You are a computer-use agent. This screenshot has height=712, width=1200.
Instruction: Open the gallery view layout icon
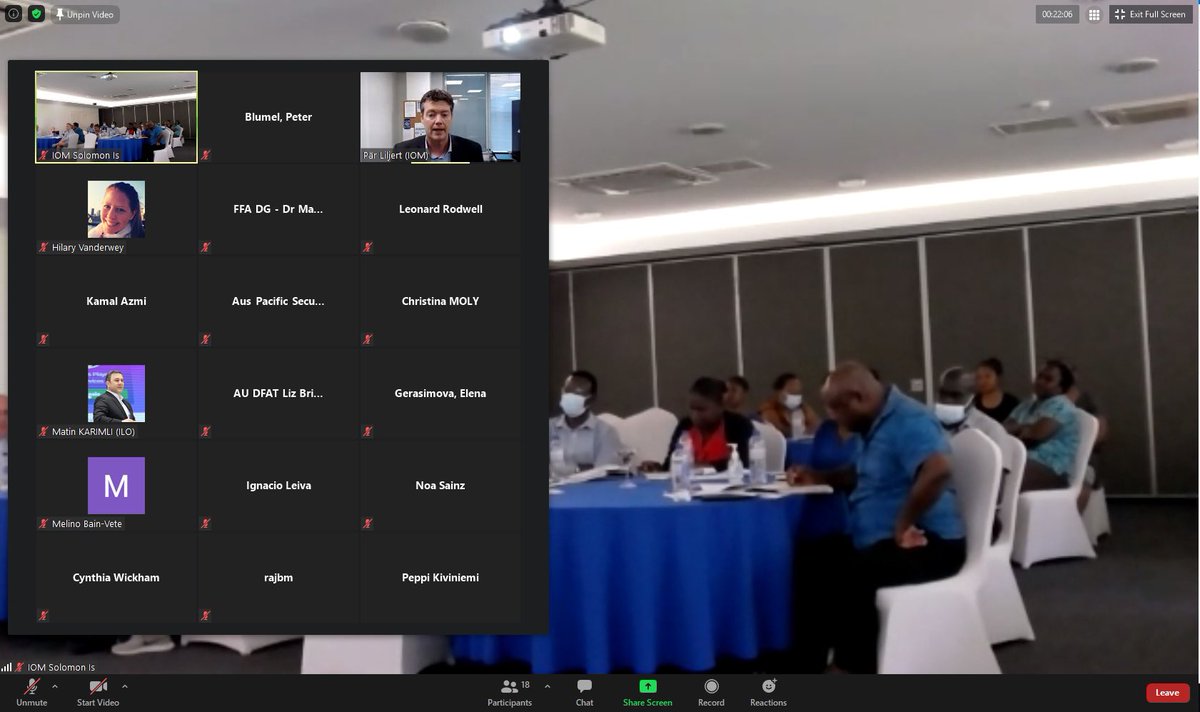tap(1094, 15)
